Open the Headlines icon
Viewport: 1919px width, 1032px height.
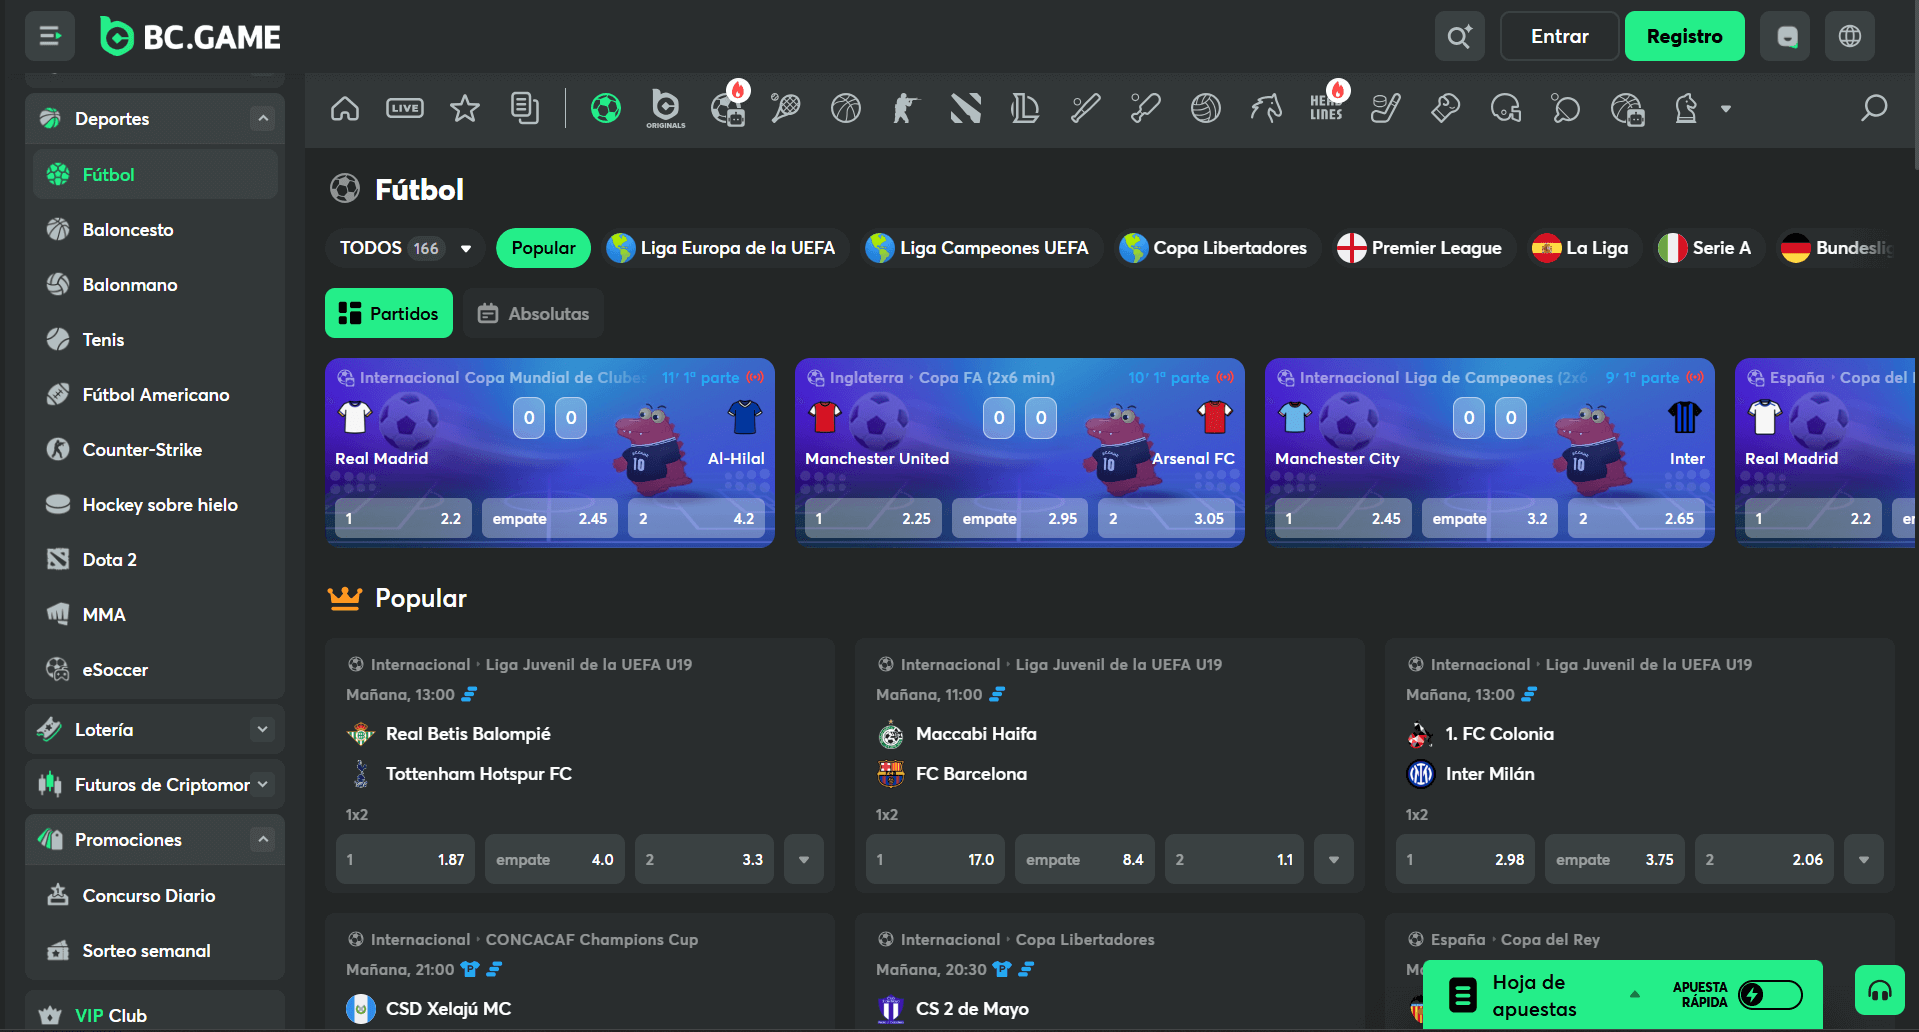1327,106
